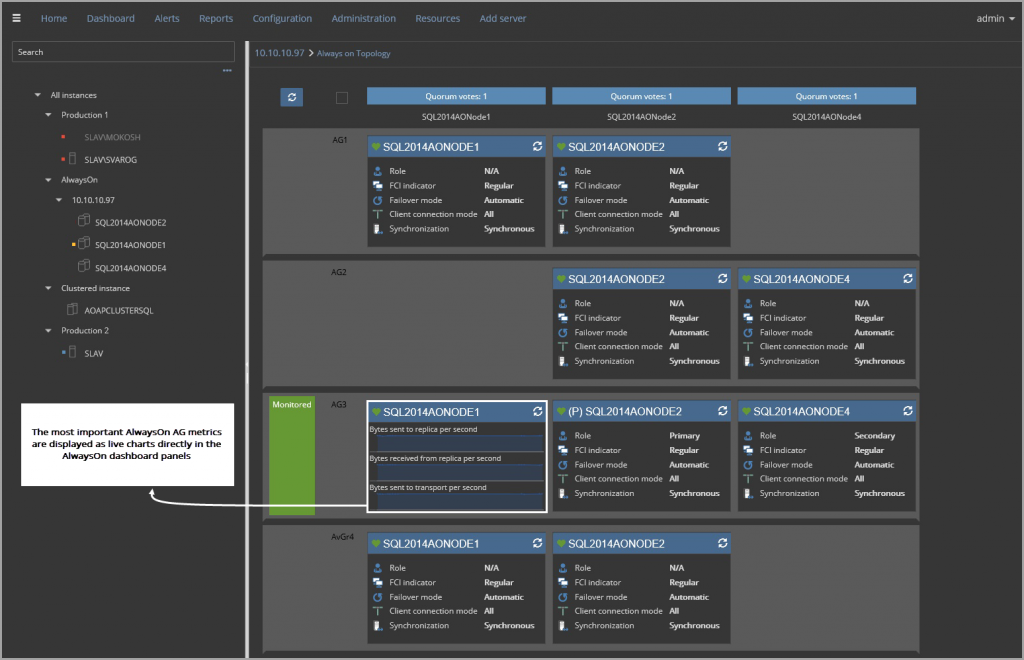Refresh the topology with the blue refresh icon
1024x660 pixels.
coord(291,96)
